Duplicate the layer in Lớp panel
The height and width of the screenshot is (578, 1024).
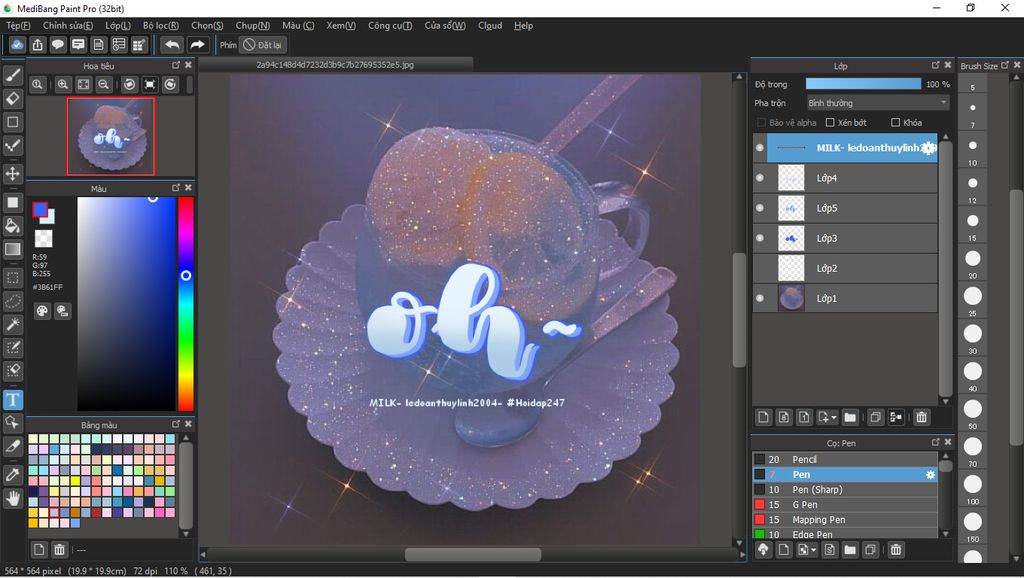point(875,417)
